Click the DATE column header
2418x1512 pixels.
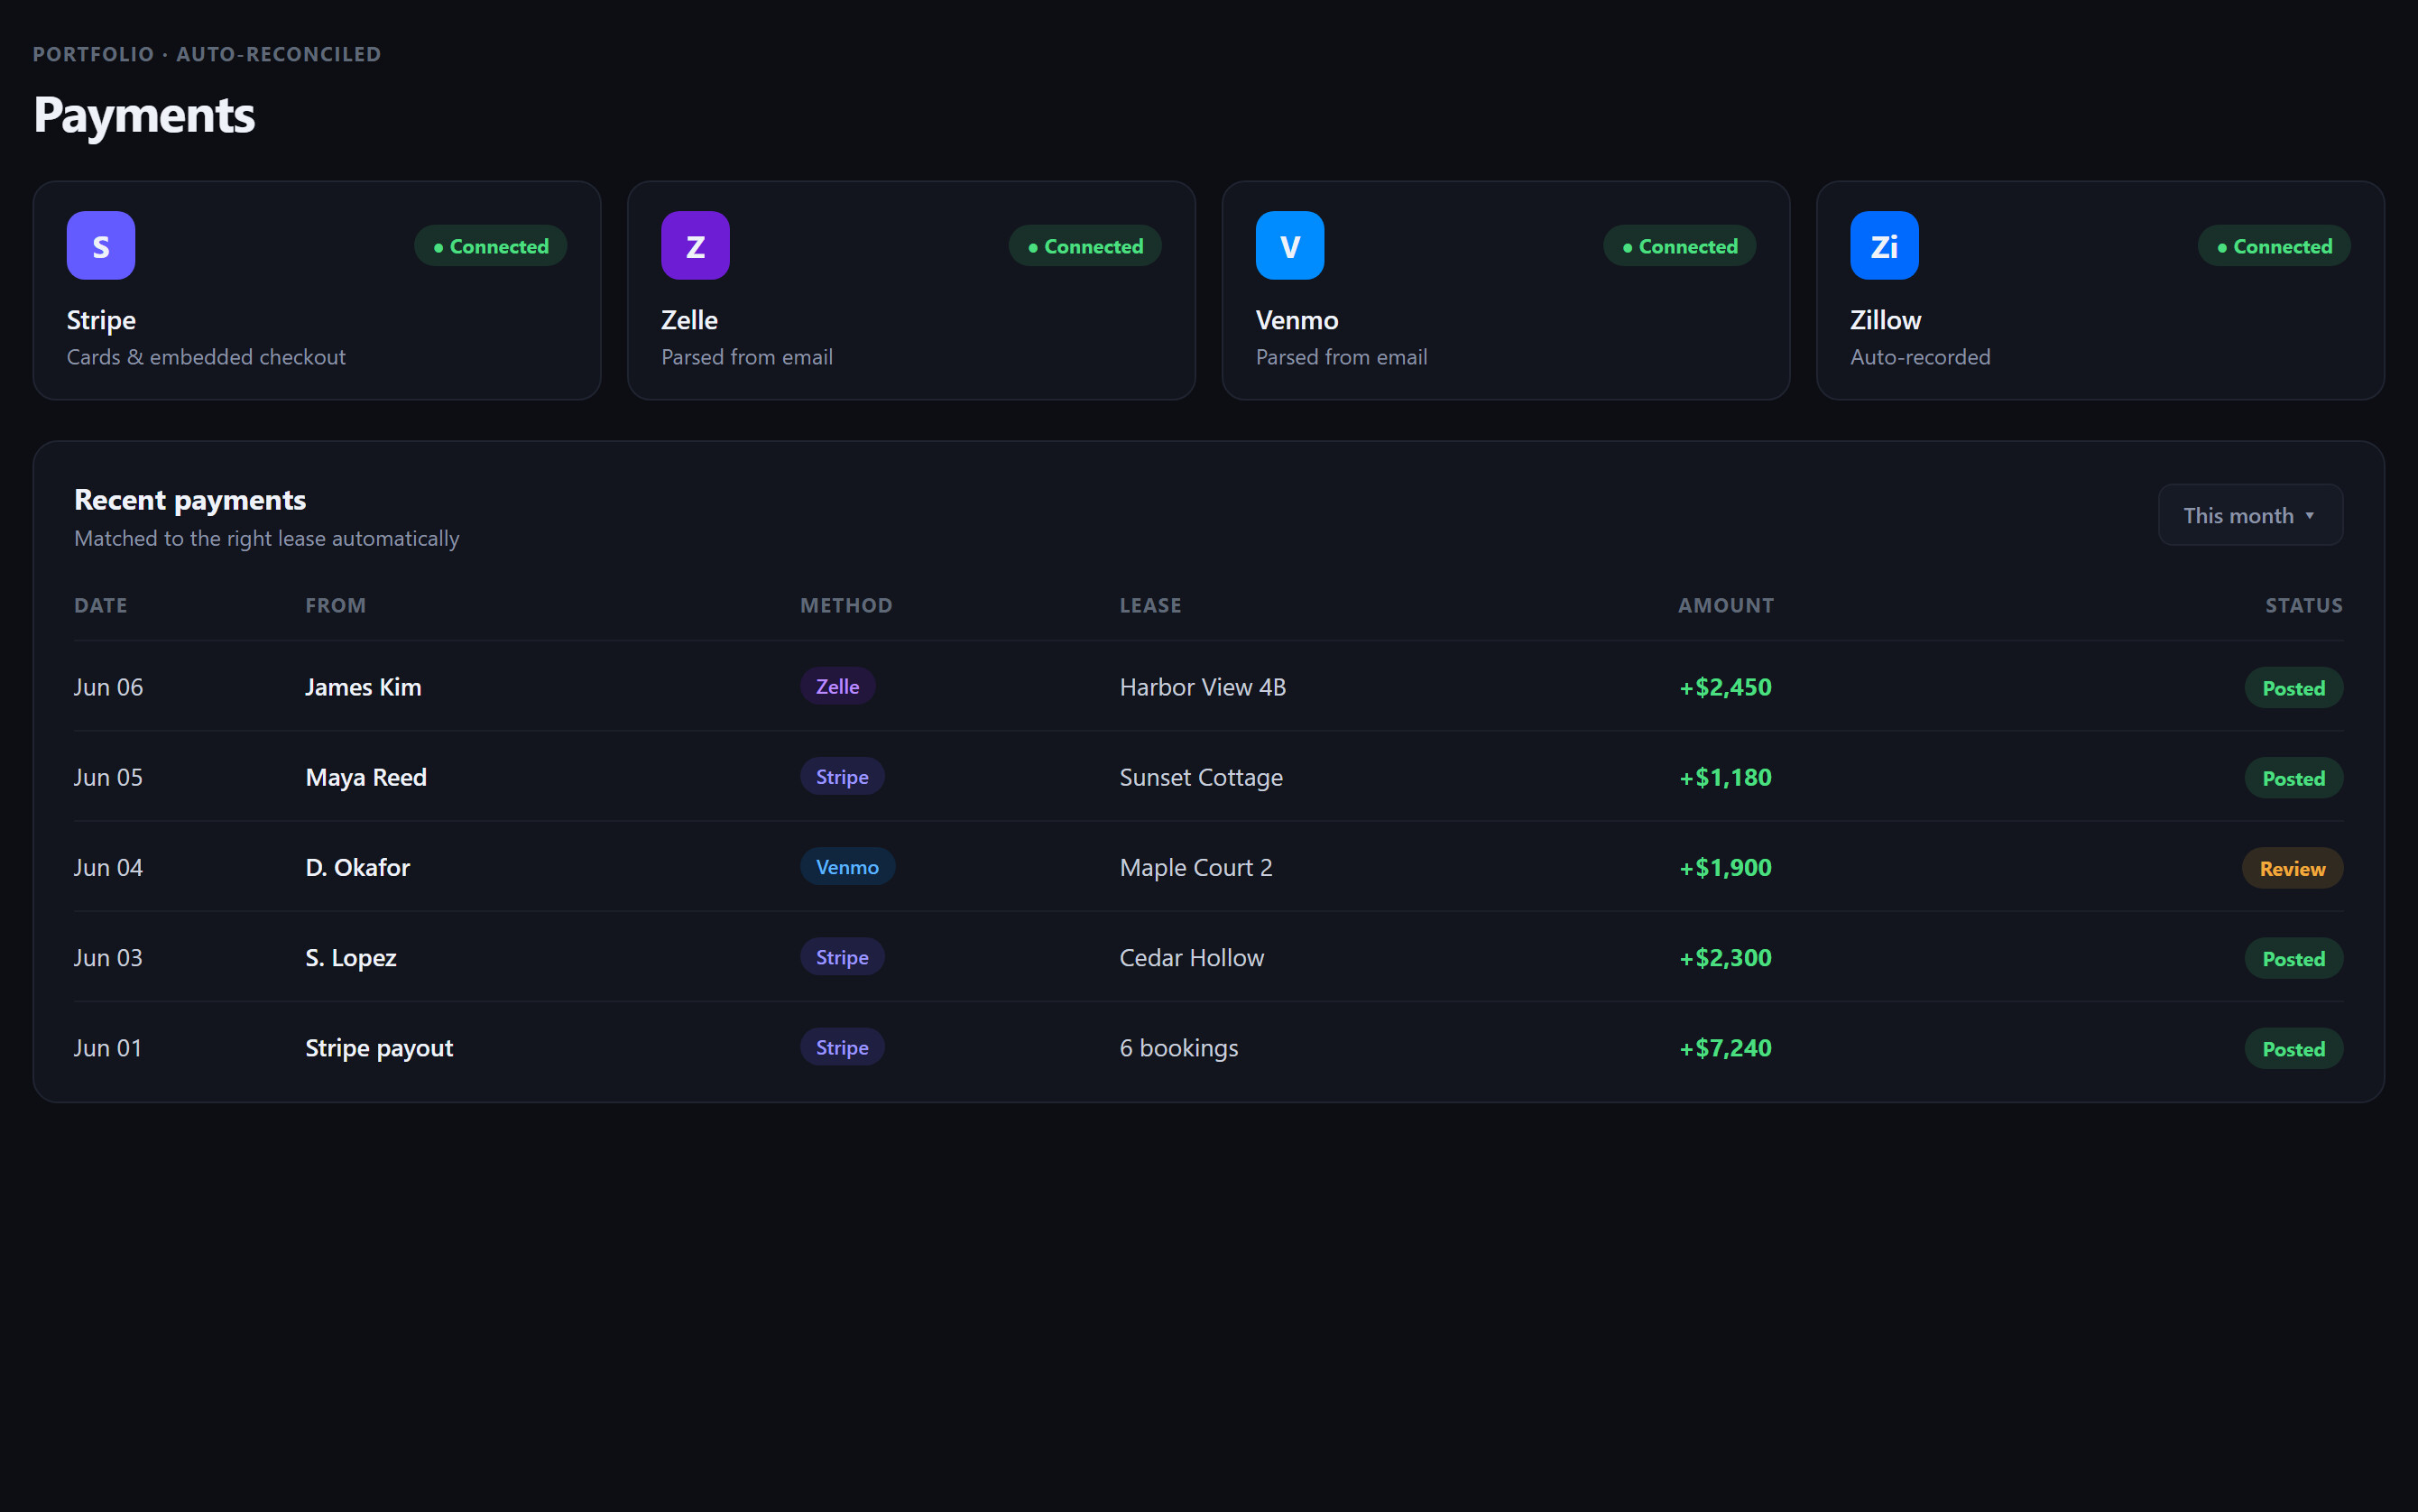(x=101, y=605)
